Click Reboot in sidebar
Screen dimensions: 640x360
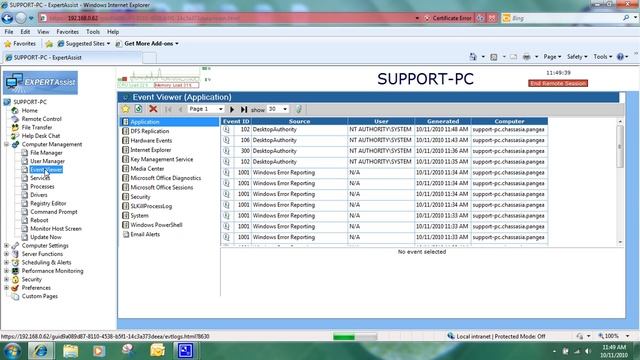[39, 220]
